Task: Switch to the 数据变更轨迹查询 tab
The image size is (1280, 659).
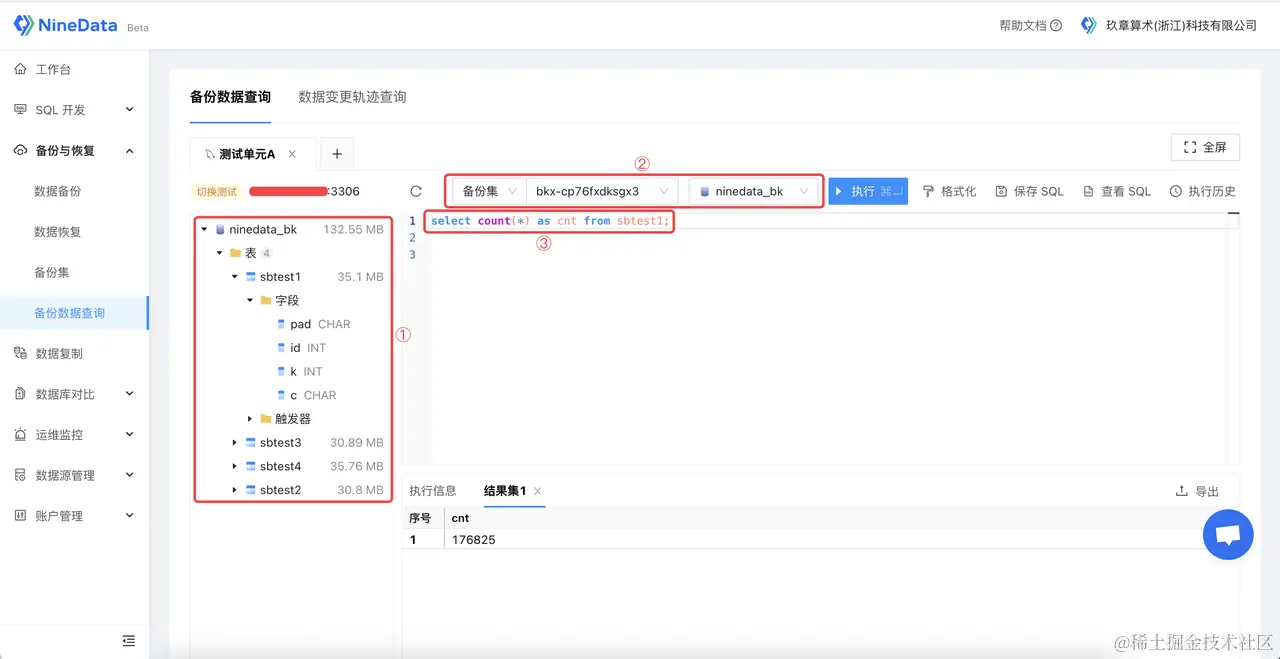Action: pos(351,97)
